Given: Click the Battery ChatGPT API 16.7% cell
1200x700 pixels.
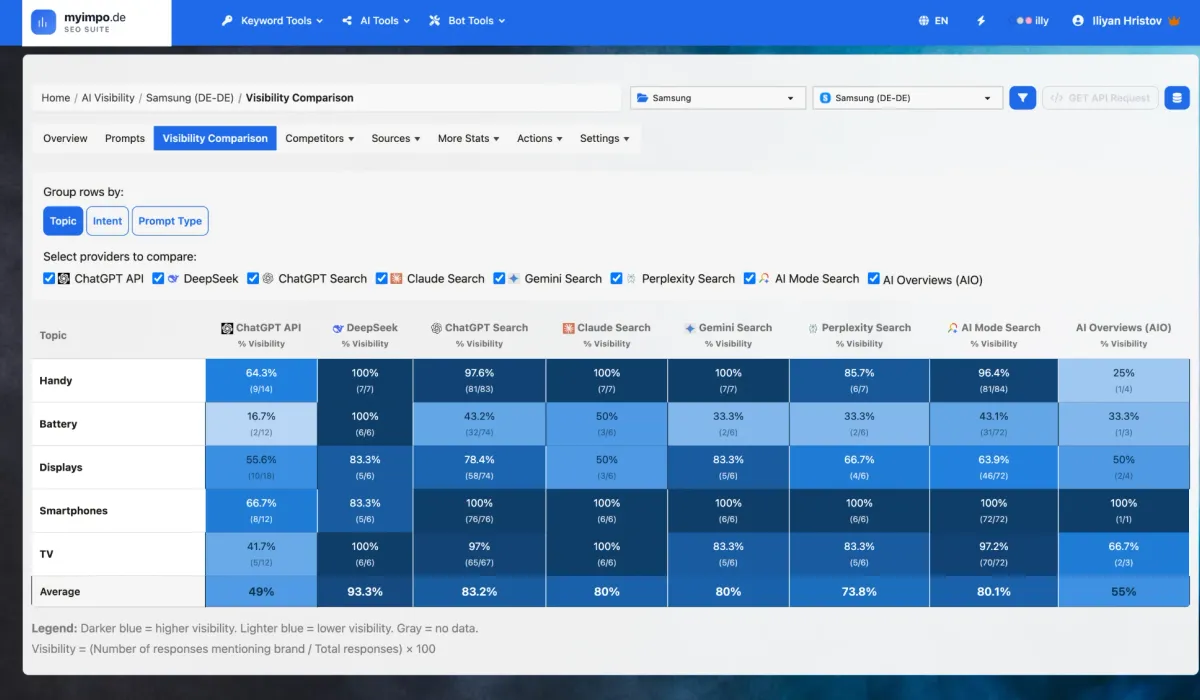Looking at the screenshot, I should point(261,424).
